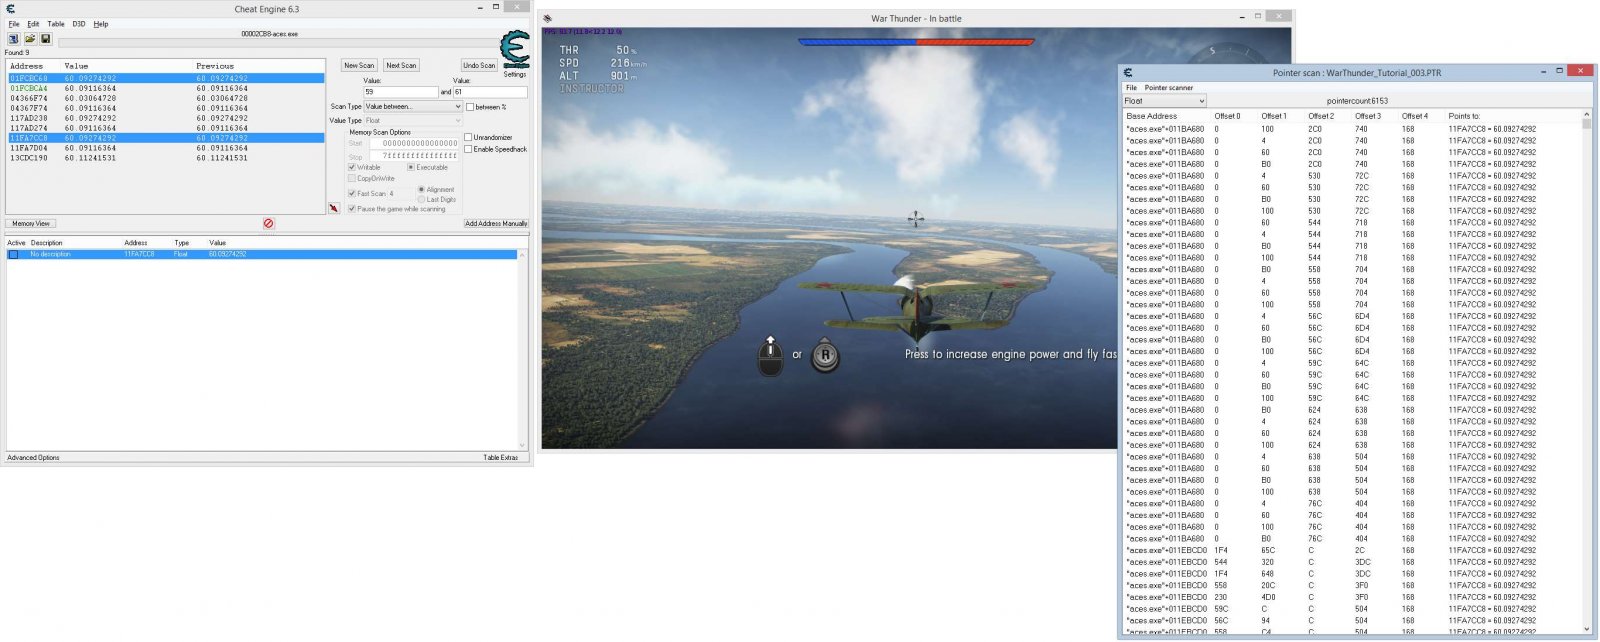Click the first scan Value field containing 59
The image size is (1600, 642).
pyautogui.click(x=400, y=92)
